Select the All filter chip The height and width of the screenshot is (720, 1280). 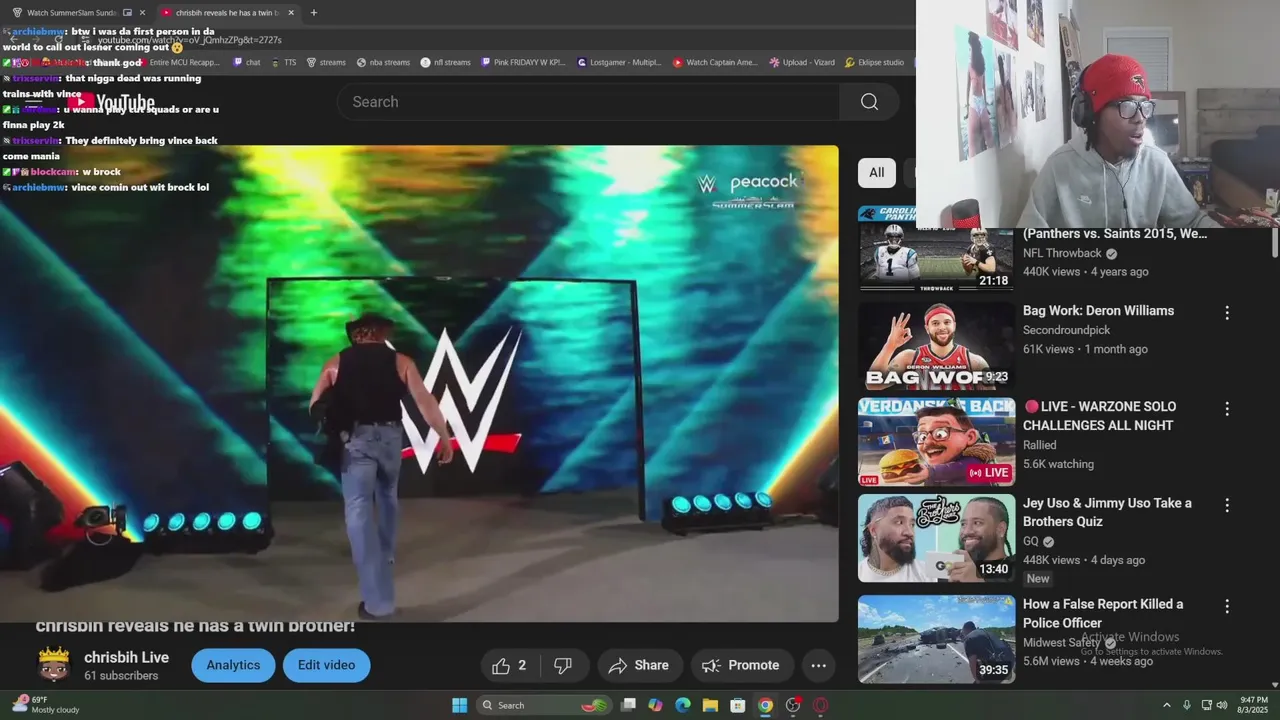tap(876, 172)
